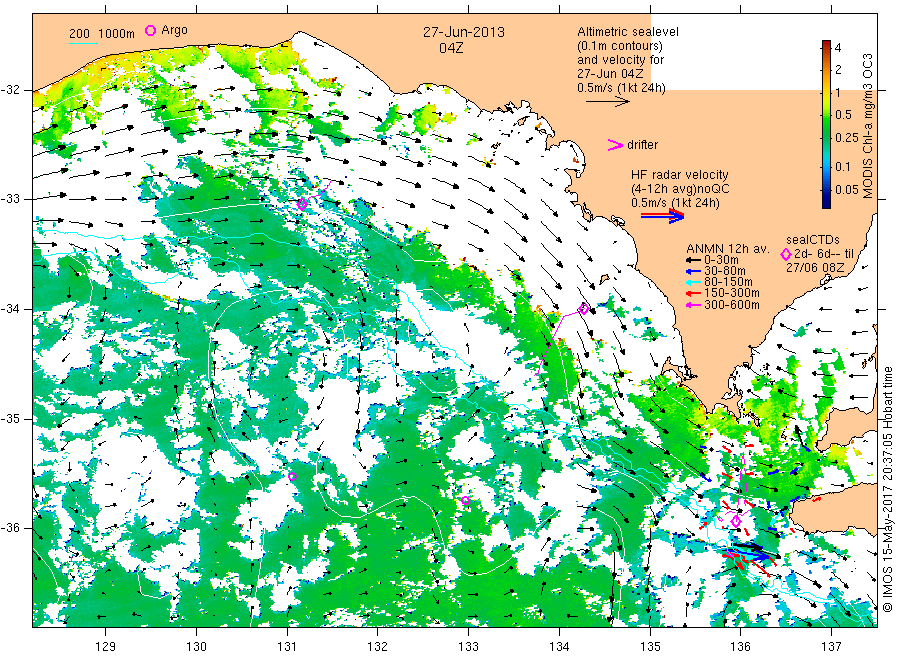The image size is (900, 660).
Task: Click the dark blue bottom of the color bar
Action: coord(826,202)
